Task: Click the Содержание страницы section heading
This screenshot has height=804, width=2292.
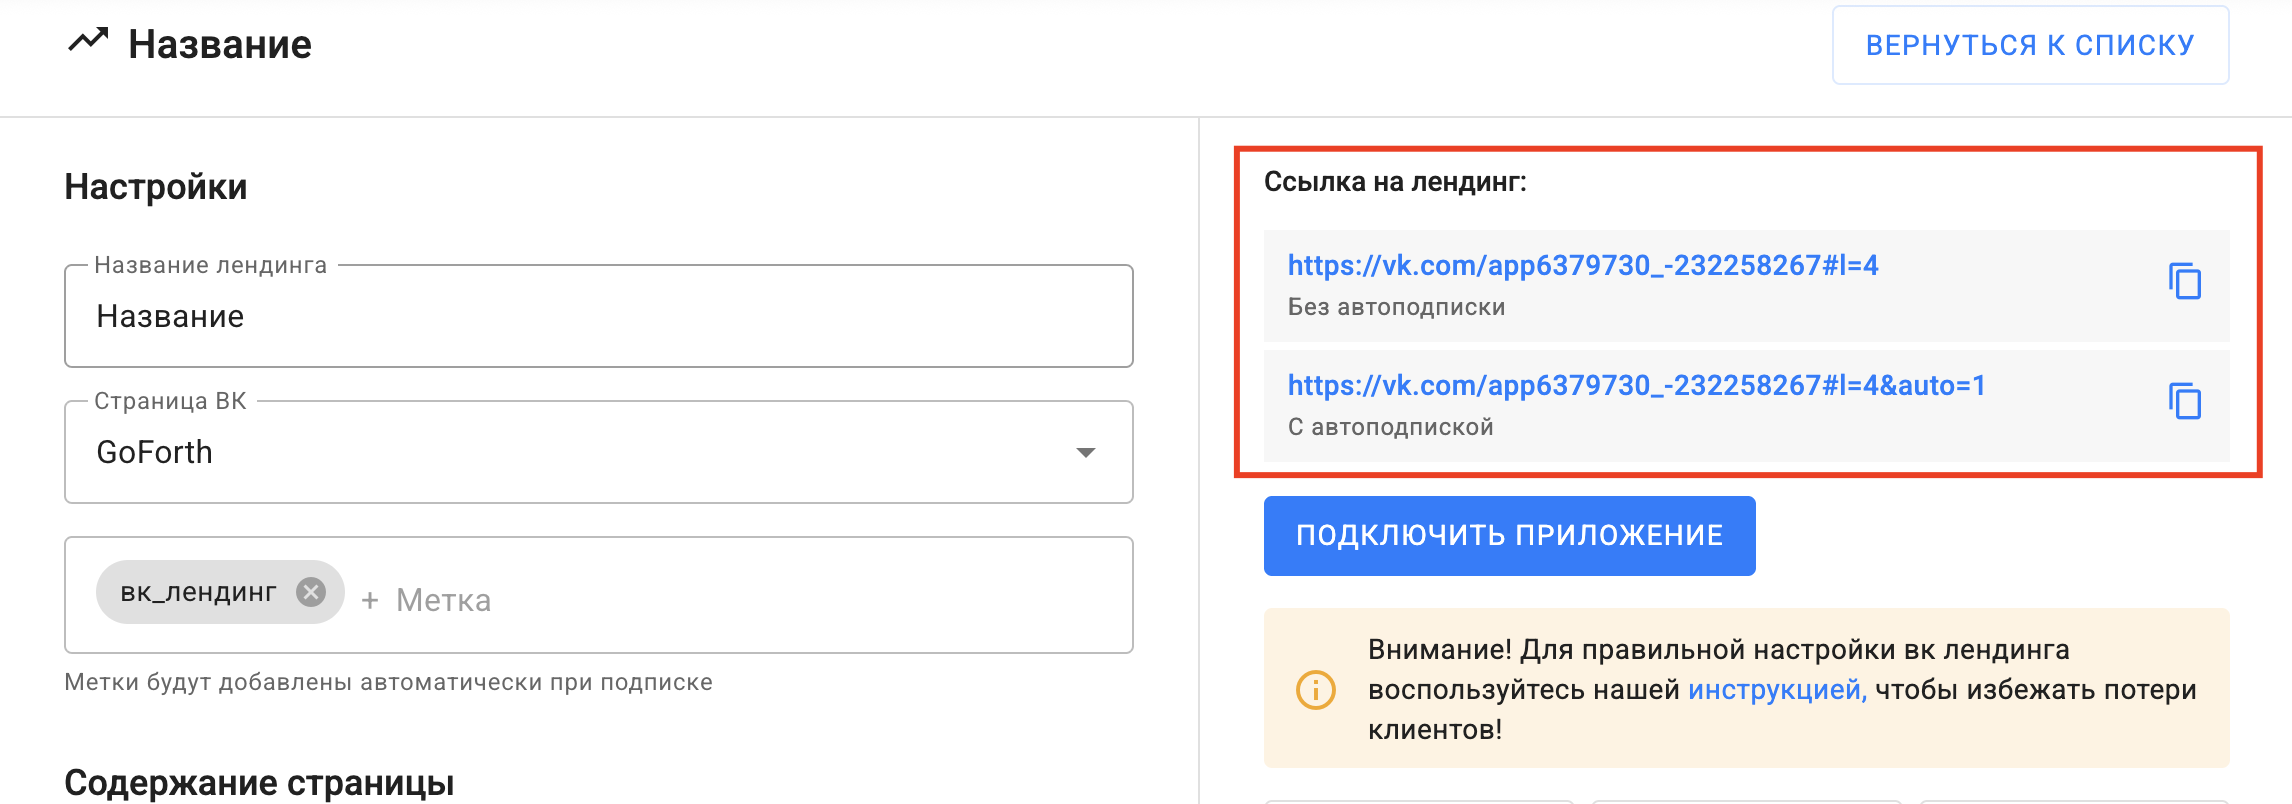Action: [x=259, y=782]
